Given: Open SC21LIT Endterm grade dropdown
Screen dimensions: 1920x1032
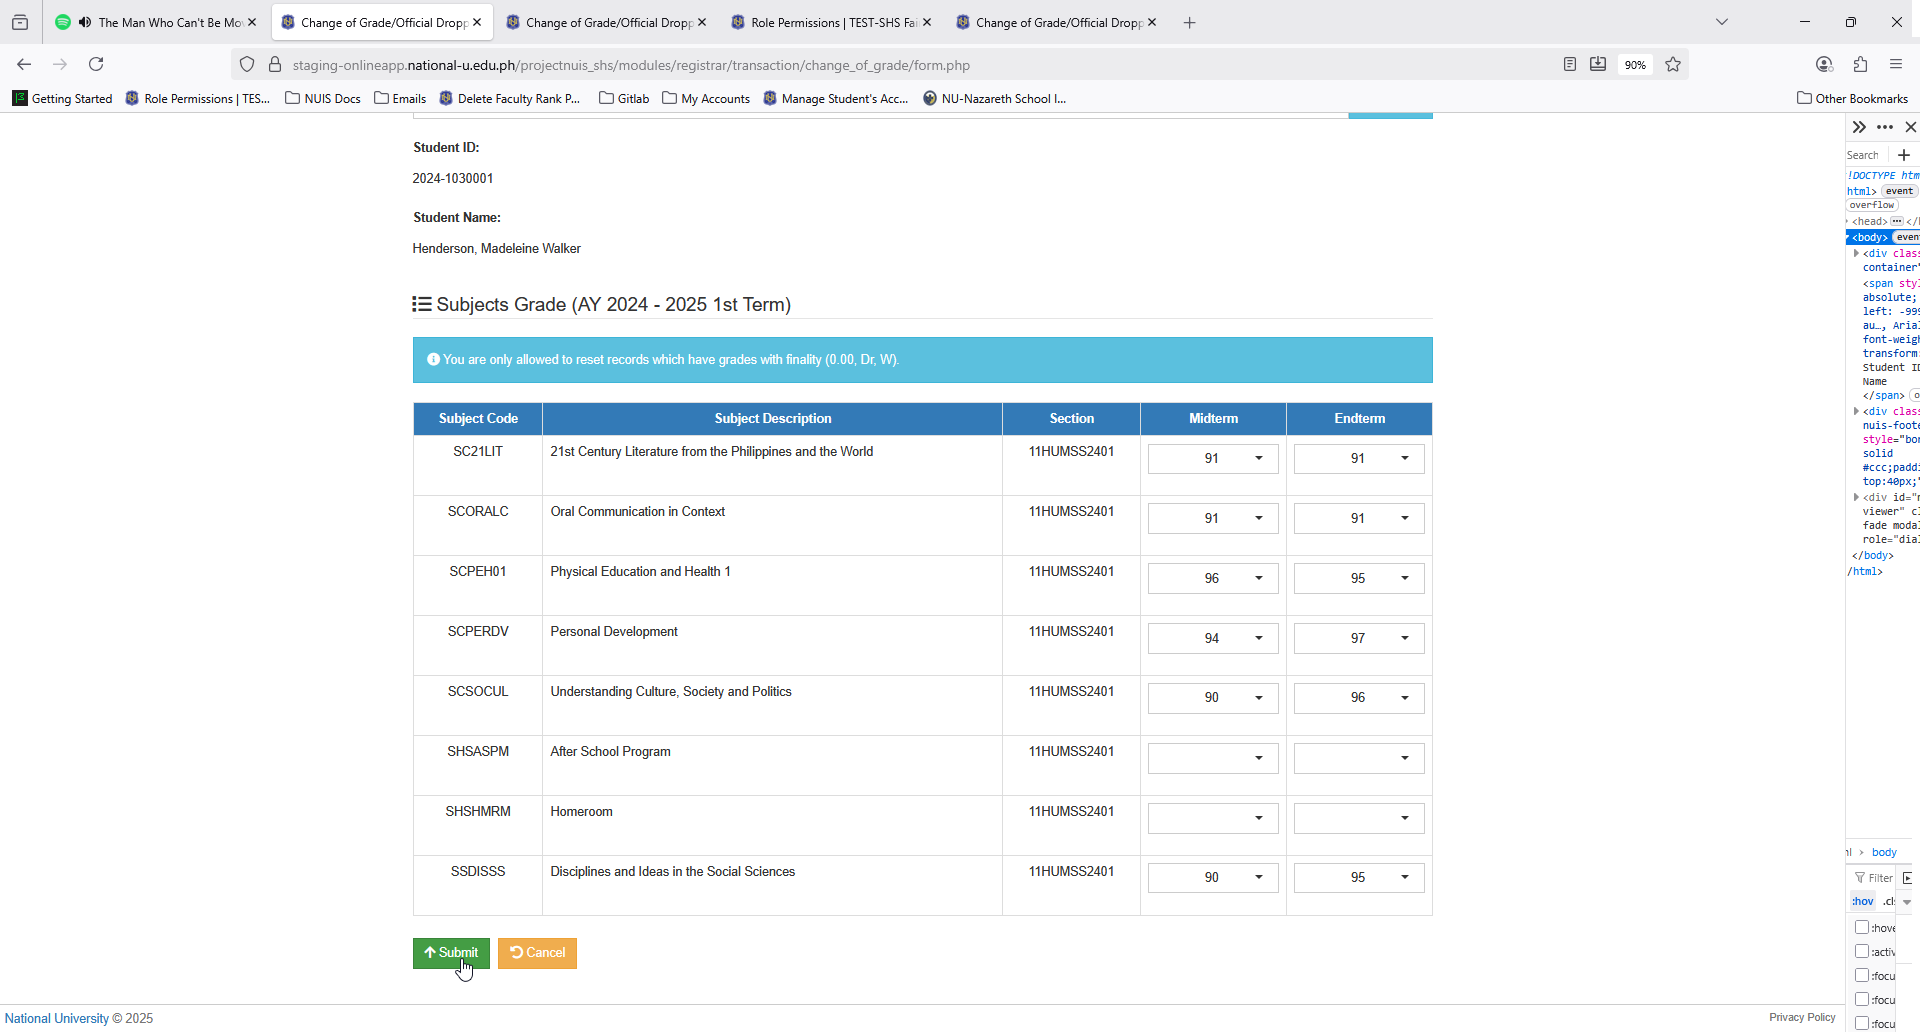Looking at the screenshot, I should pyautogui.click(x=1359, y=458).
